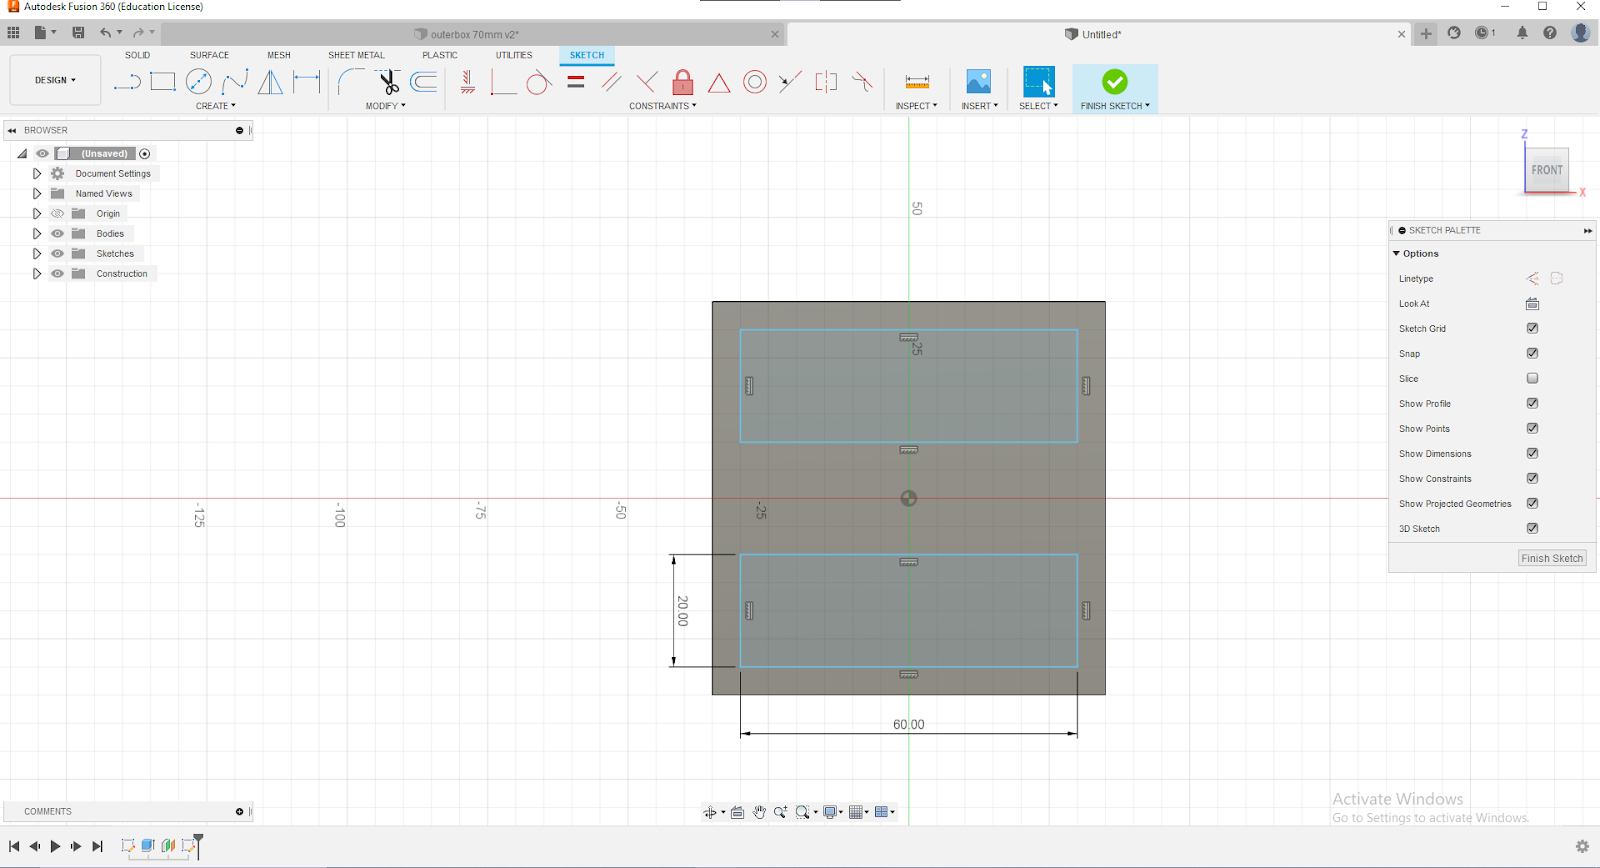Image resolution: width=1600 pixels, height=868 pixels.
Task: Apply Perpendicular constraint
Action: 647,82
